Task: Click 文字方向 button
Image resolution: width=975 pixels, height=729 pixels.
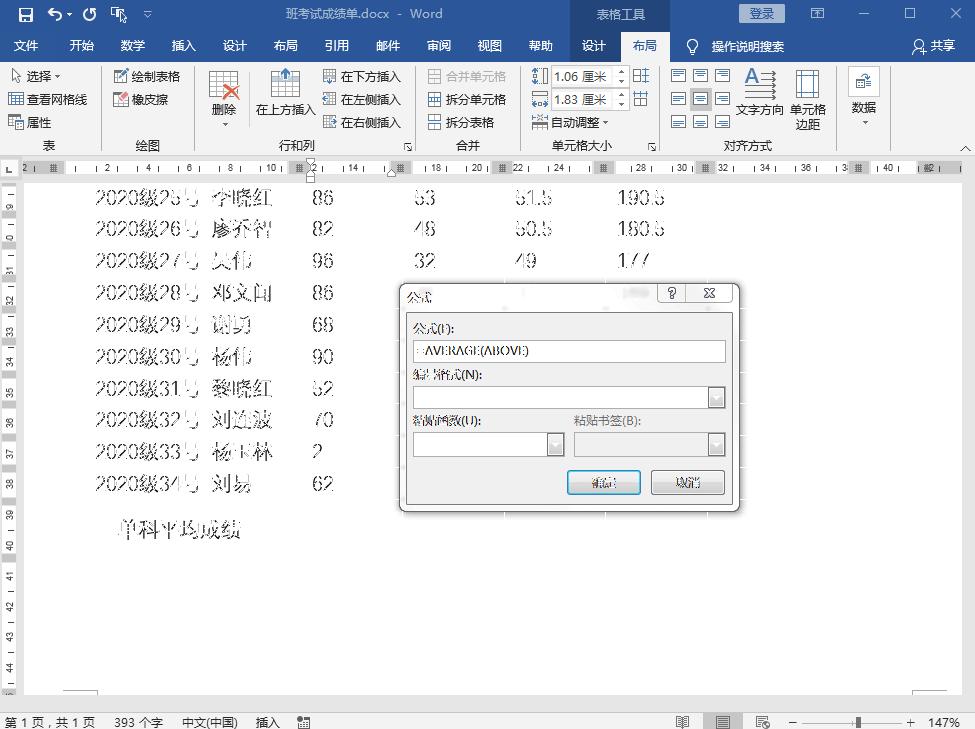Action: tap(759, 93)
